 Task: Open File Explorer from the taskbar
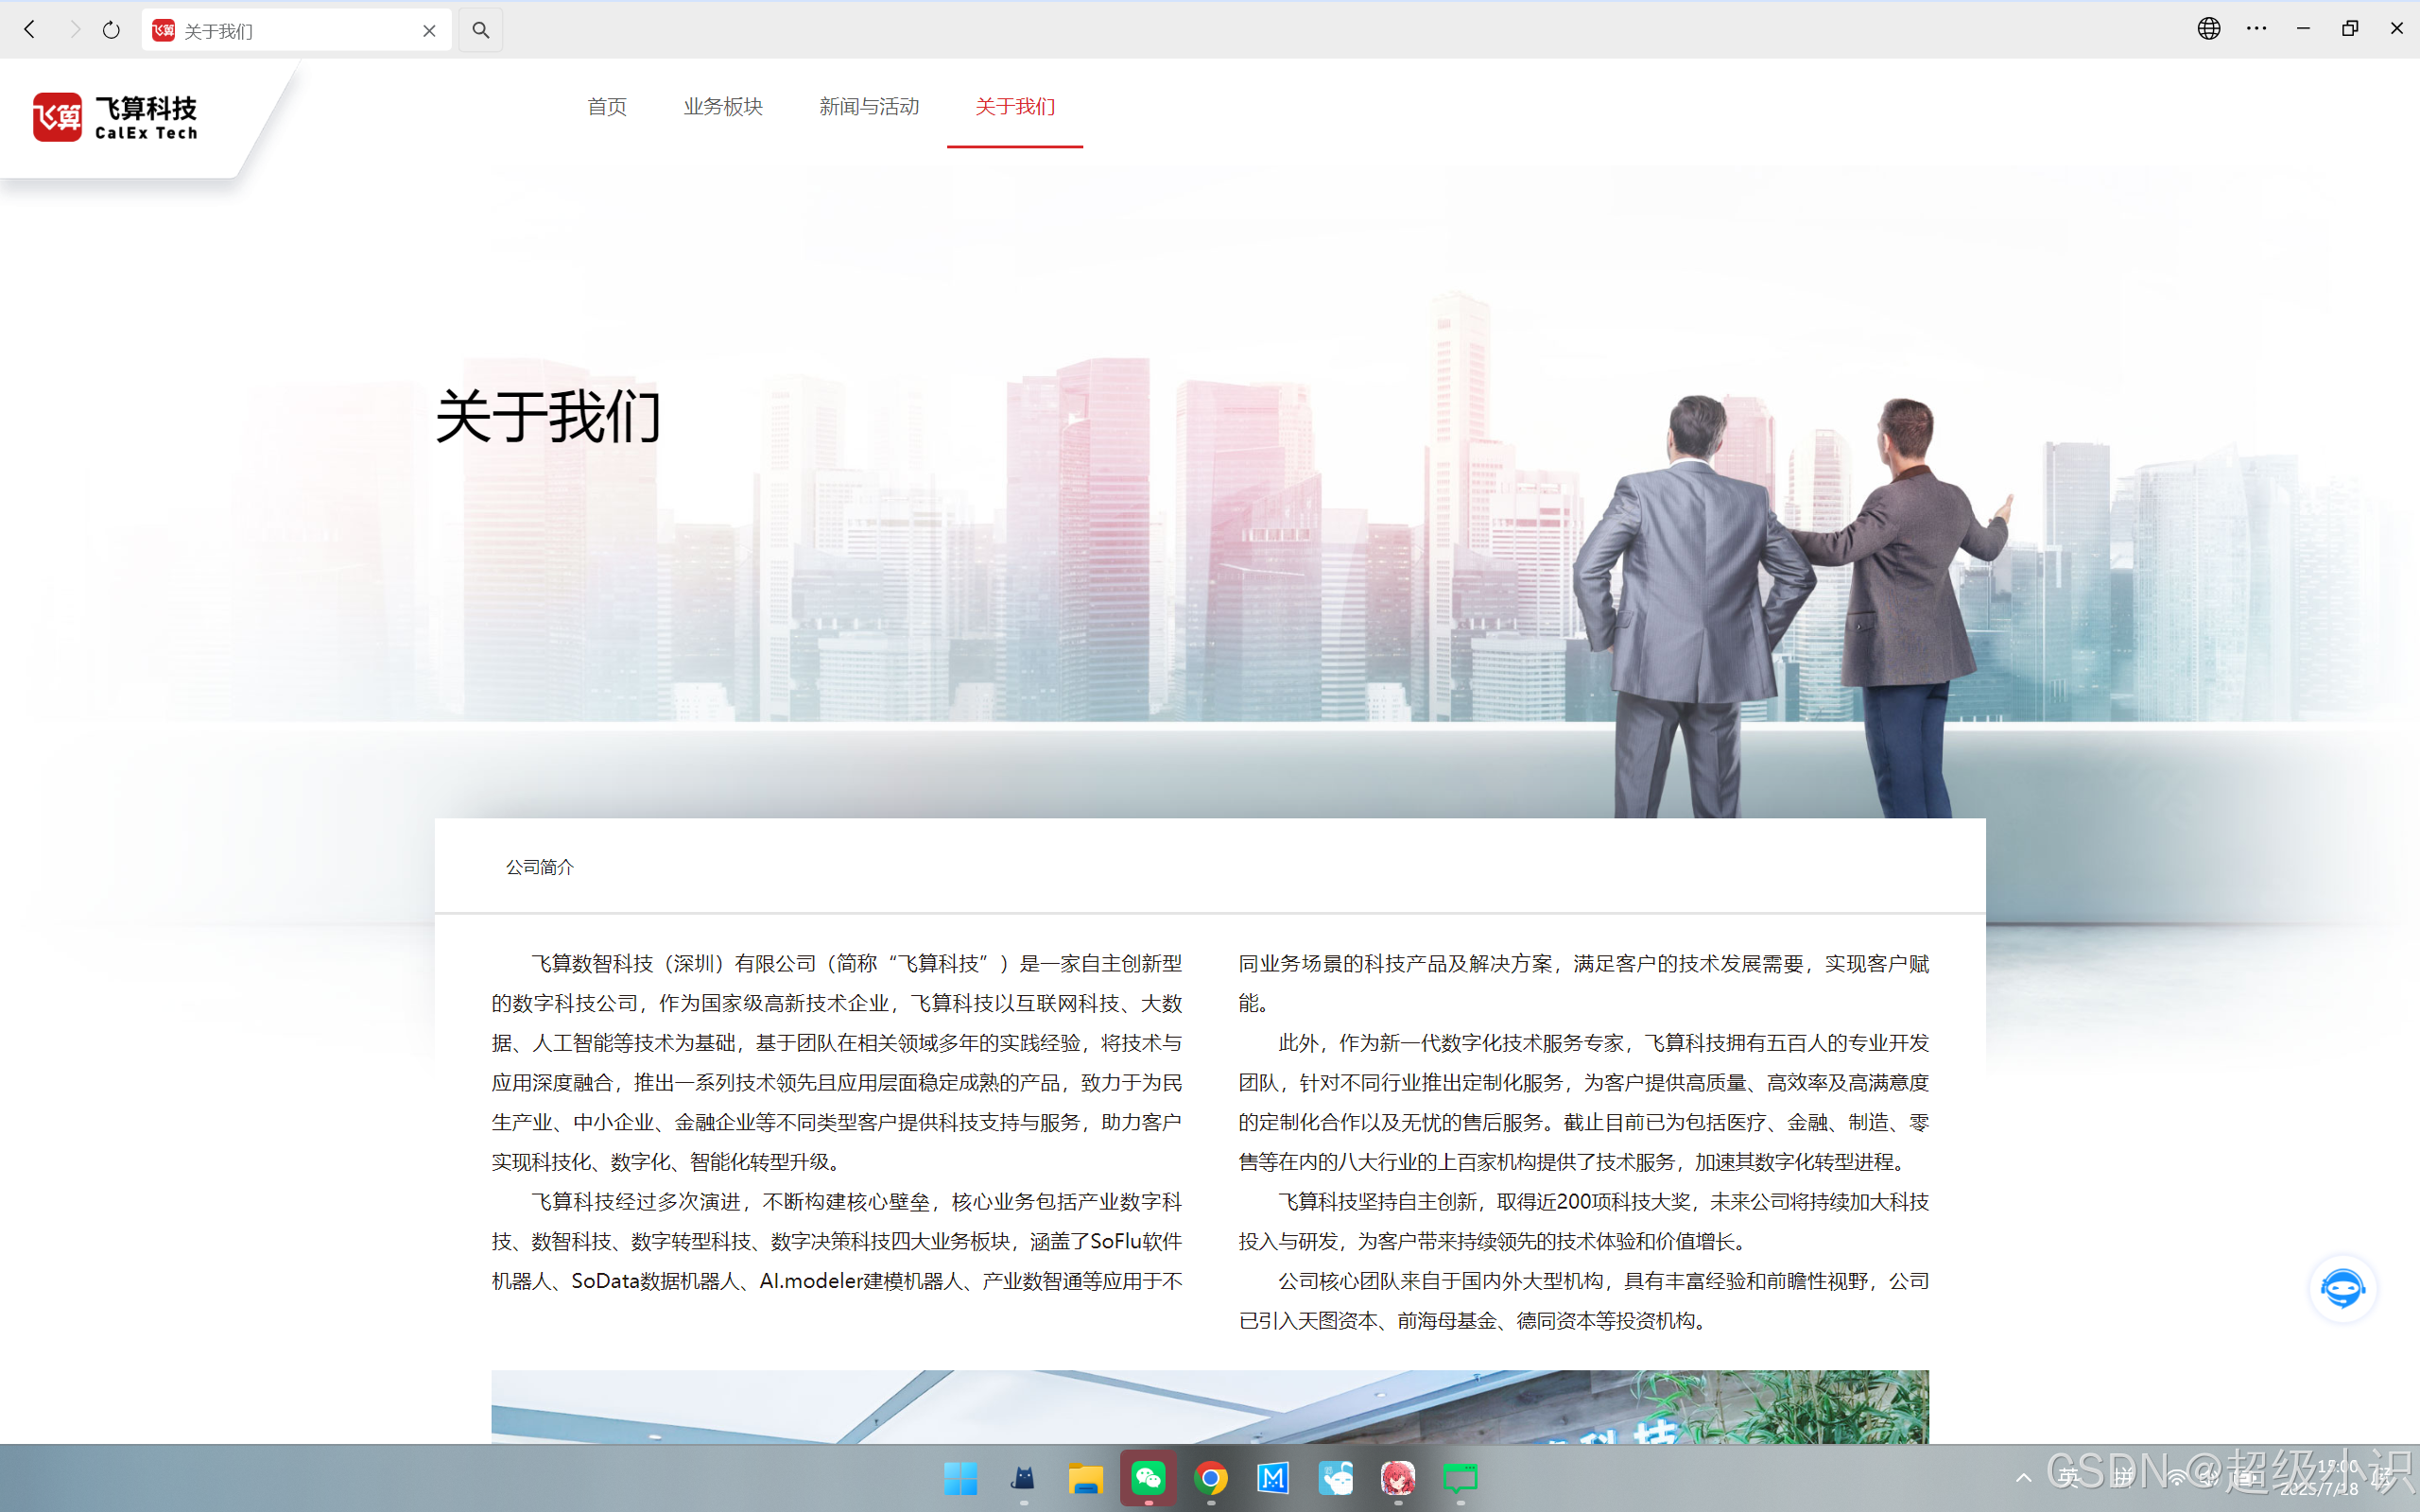[1086, 1478]
